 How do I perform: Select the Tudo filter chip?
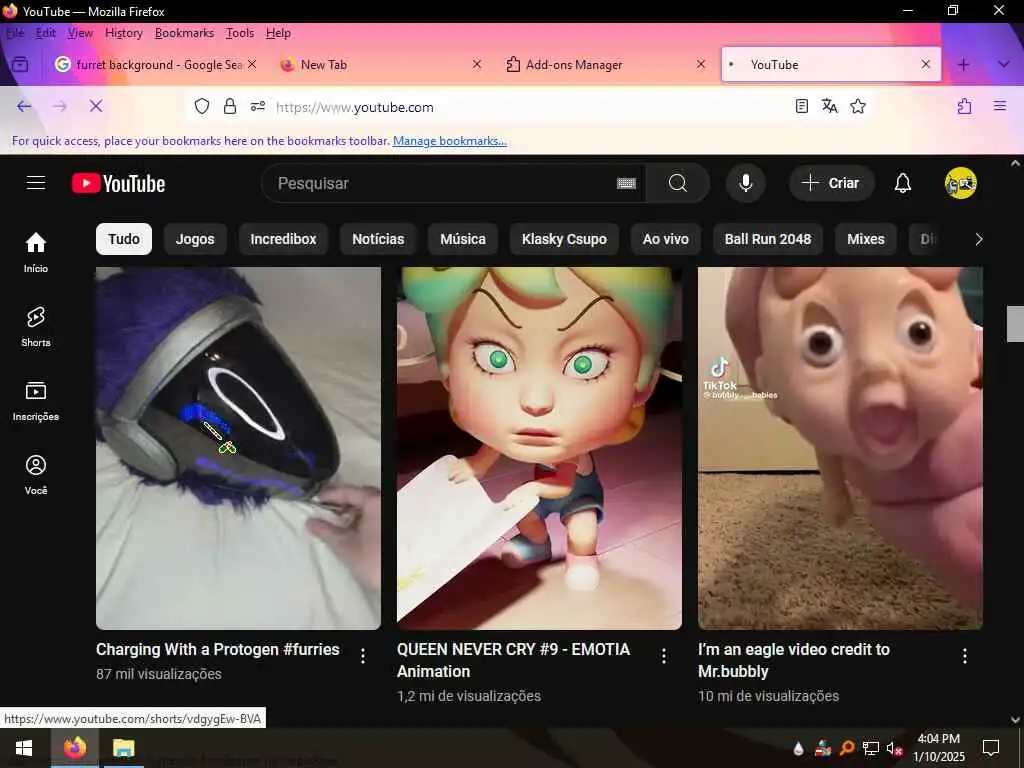[x=124, y=239]
